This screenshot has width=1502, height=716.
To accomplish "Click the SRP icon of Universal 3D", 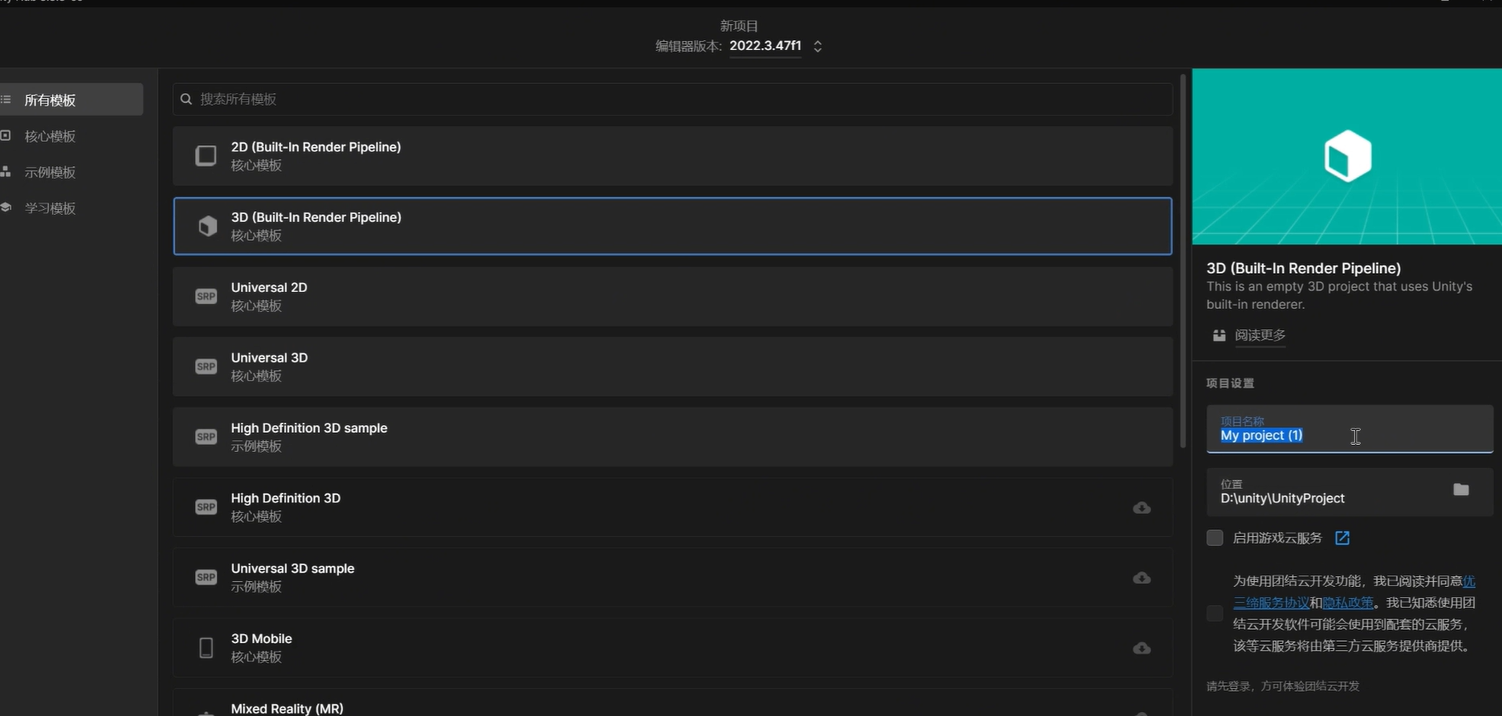I will (206, 367).
